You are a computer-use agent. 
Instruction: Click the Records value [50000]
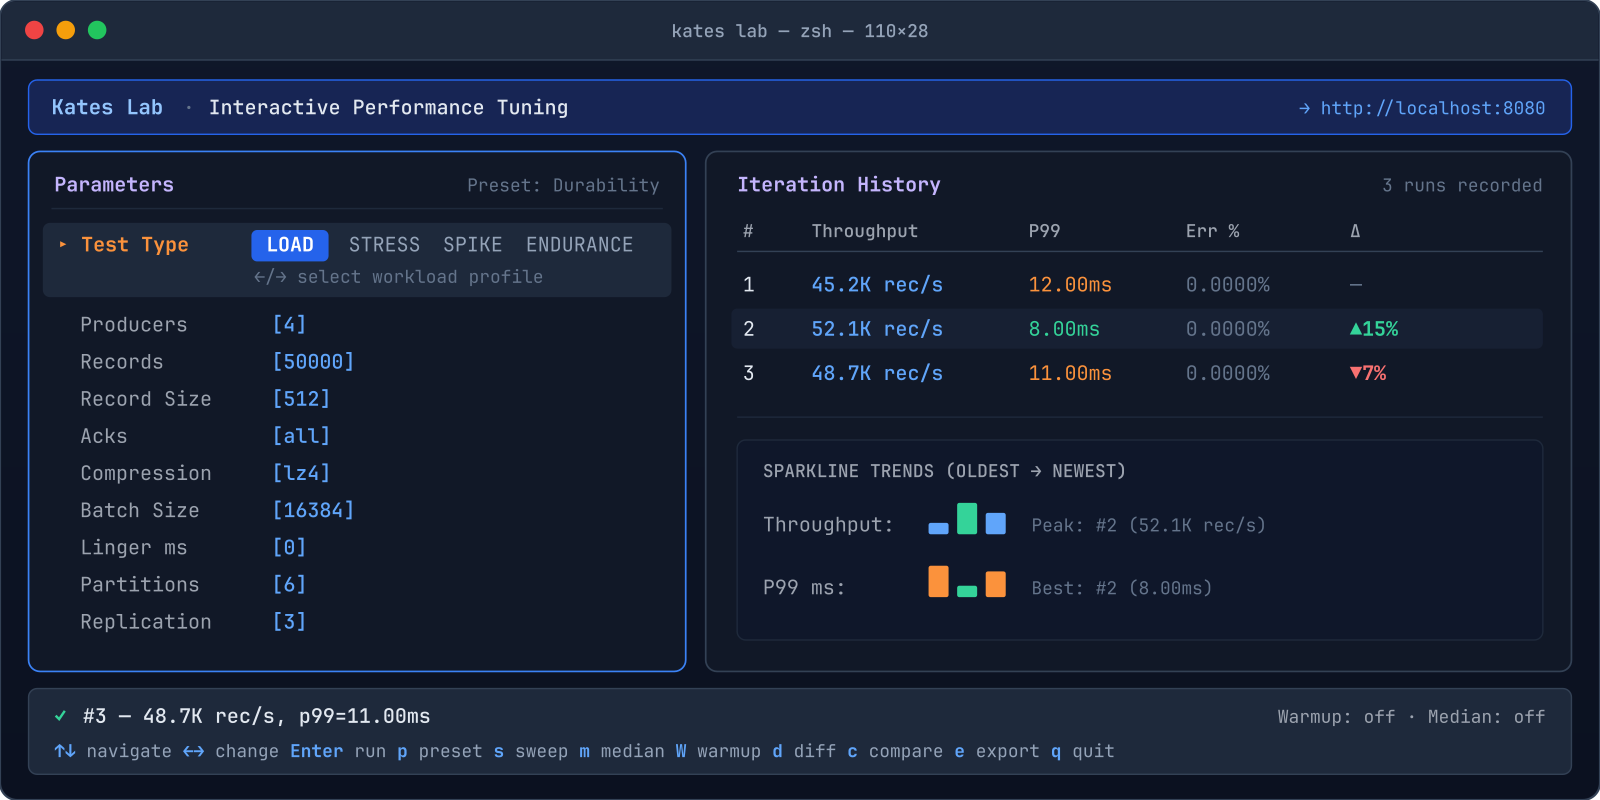click(313, 361)
